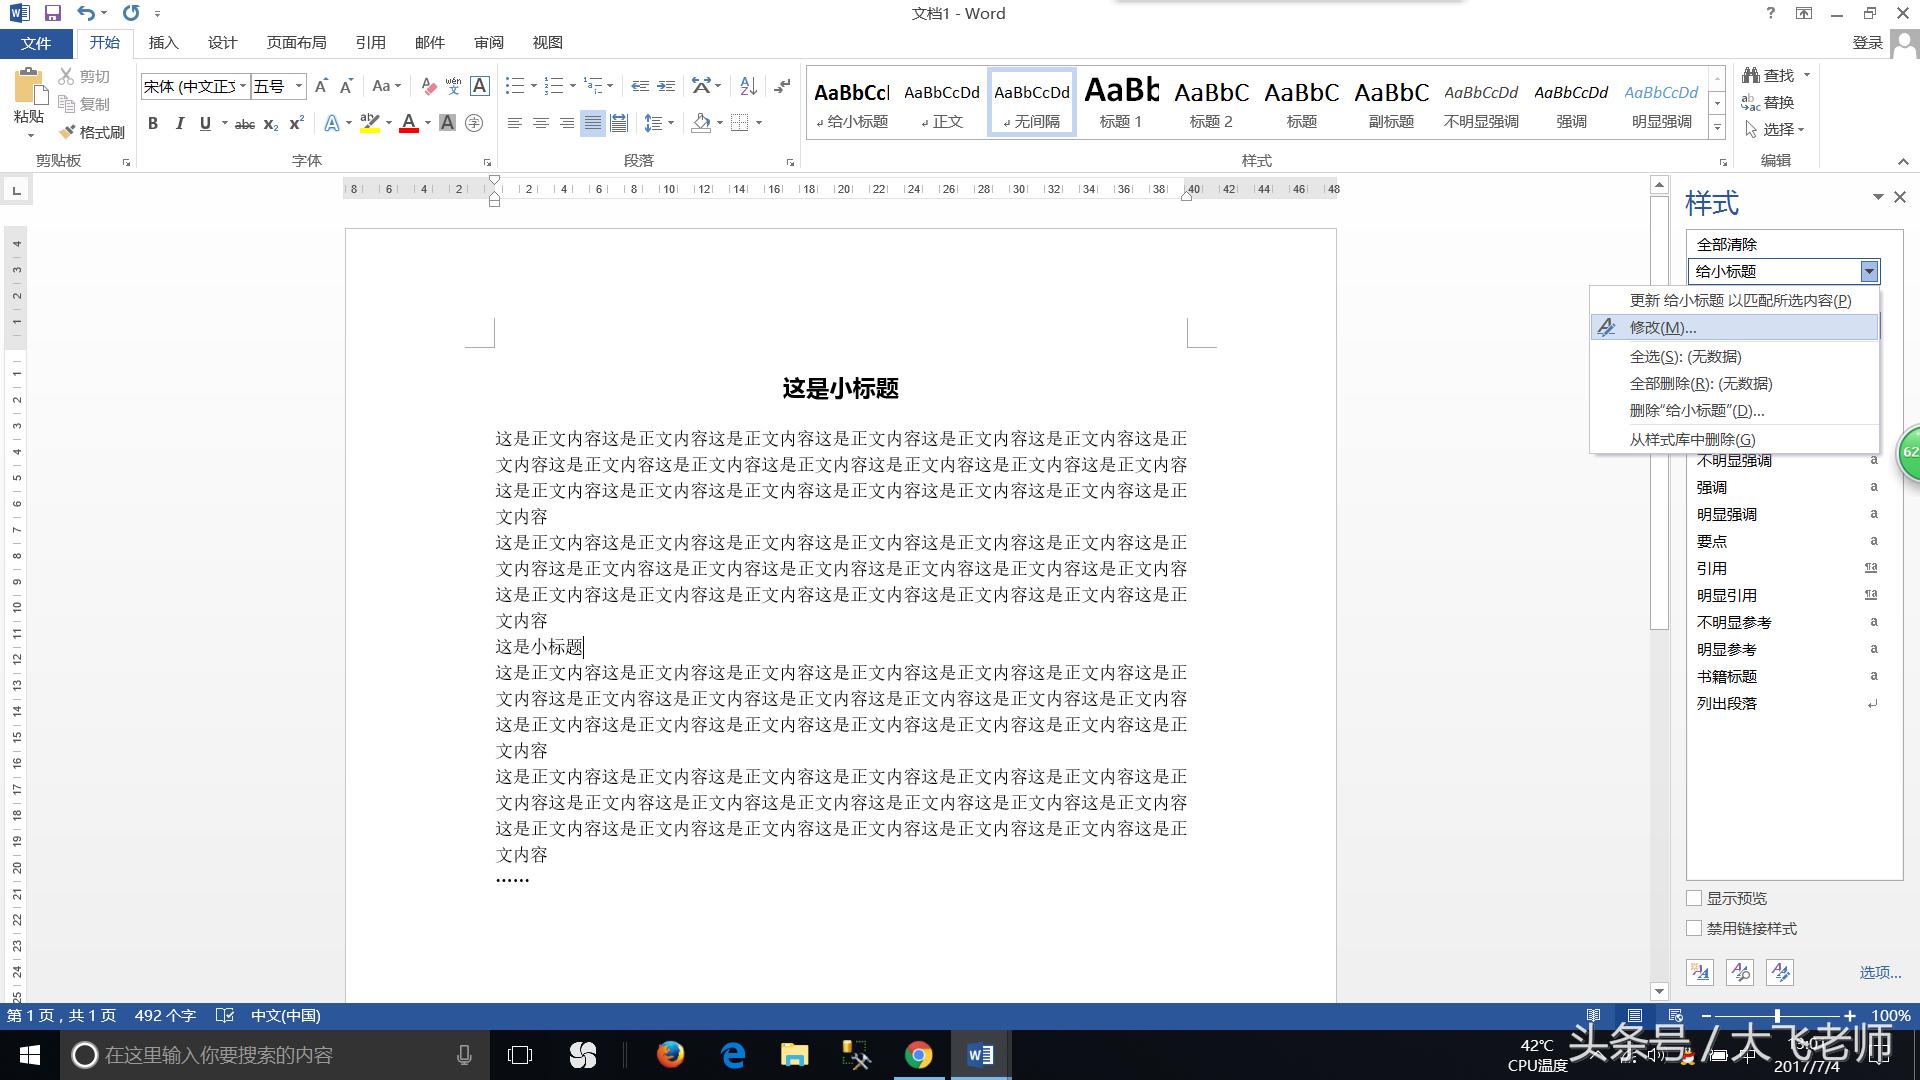Switch to the 插入 ribbon tab

(x=163, y=42)
